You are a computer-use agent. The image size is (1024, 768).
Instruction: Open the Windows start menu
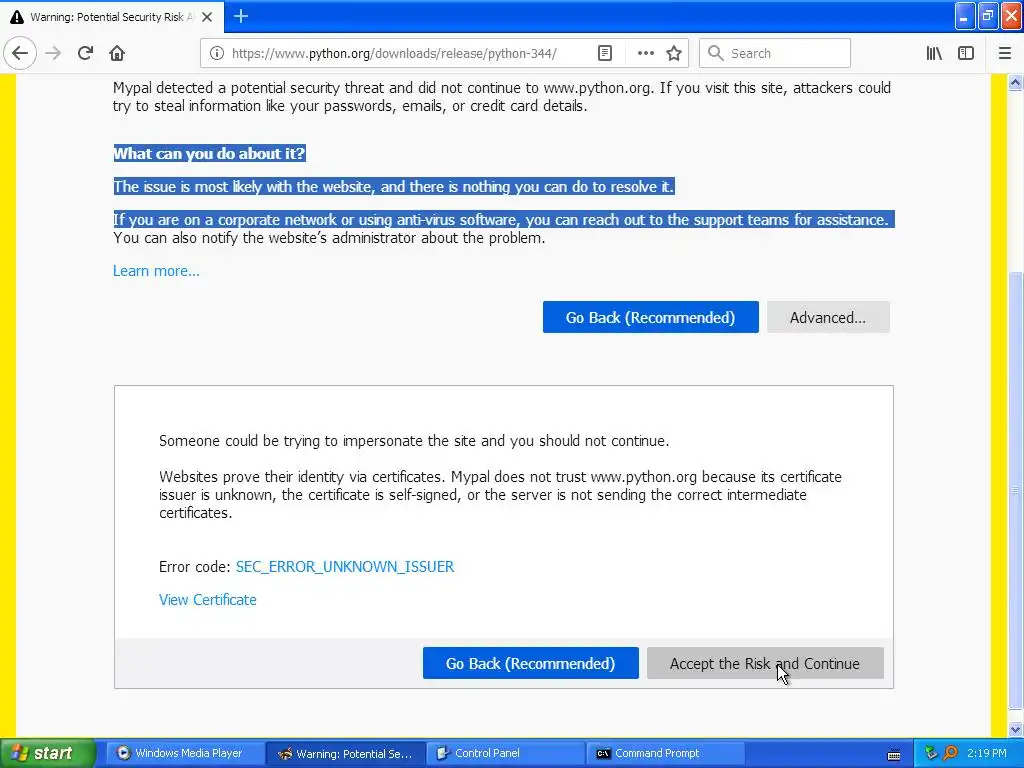(x=47, y=753)
